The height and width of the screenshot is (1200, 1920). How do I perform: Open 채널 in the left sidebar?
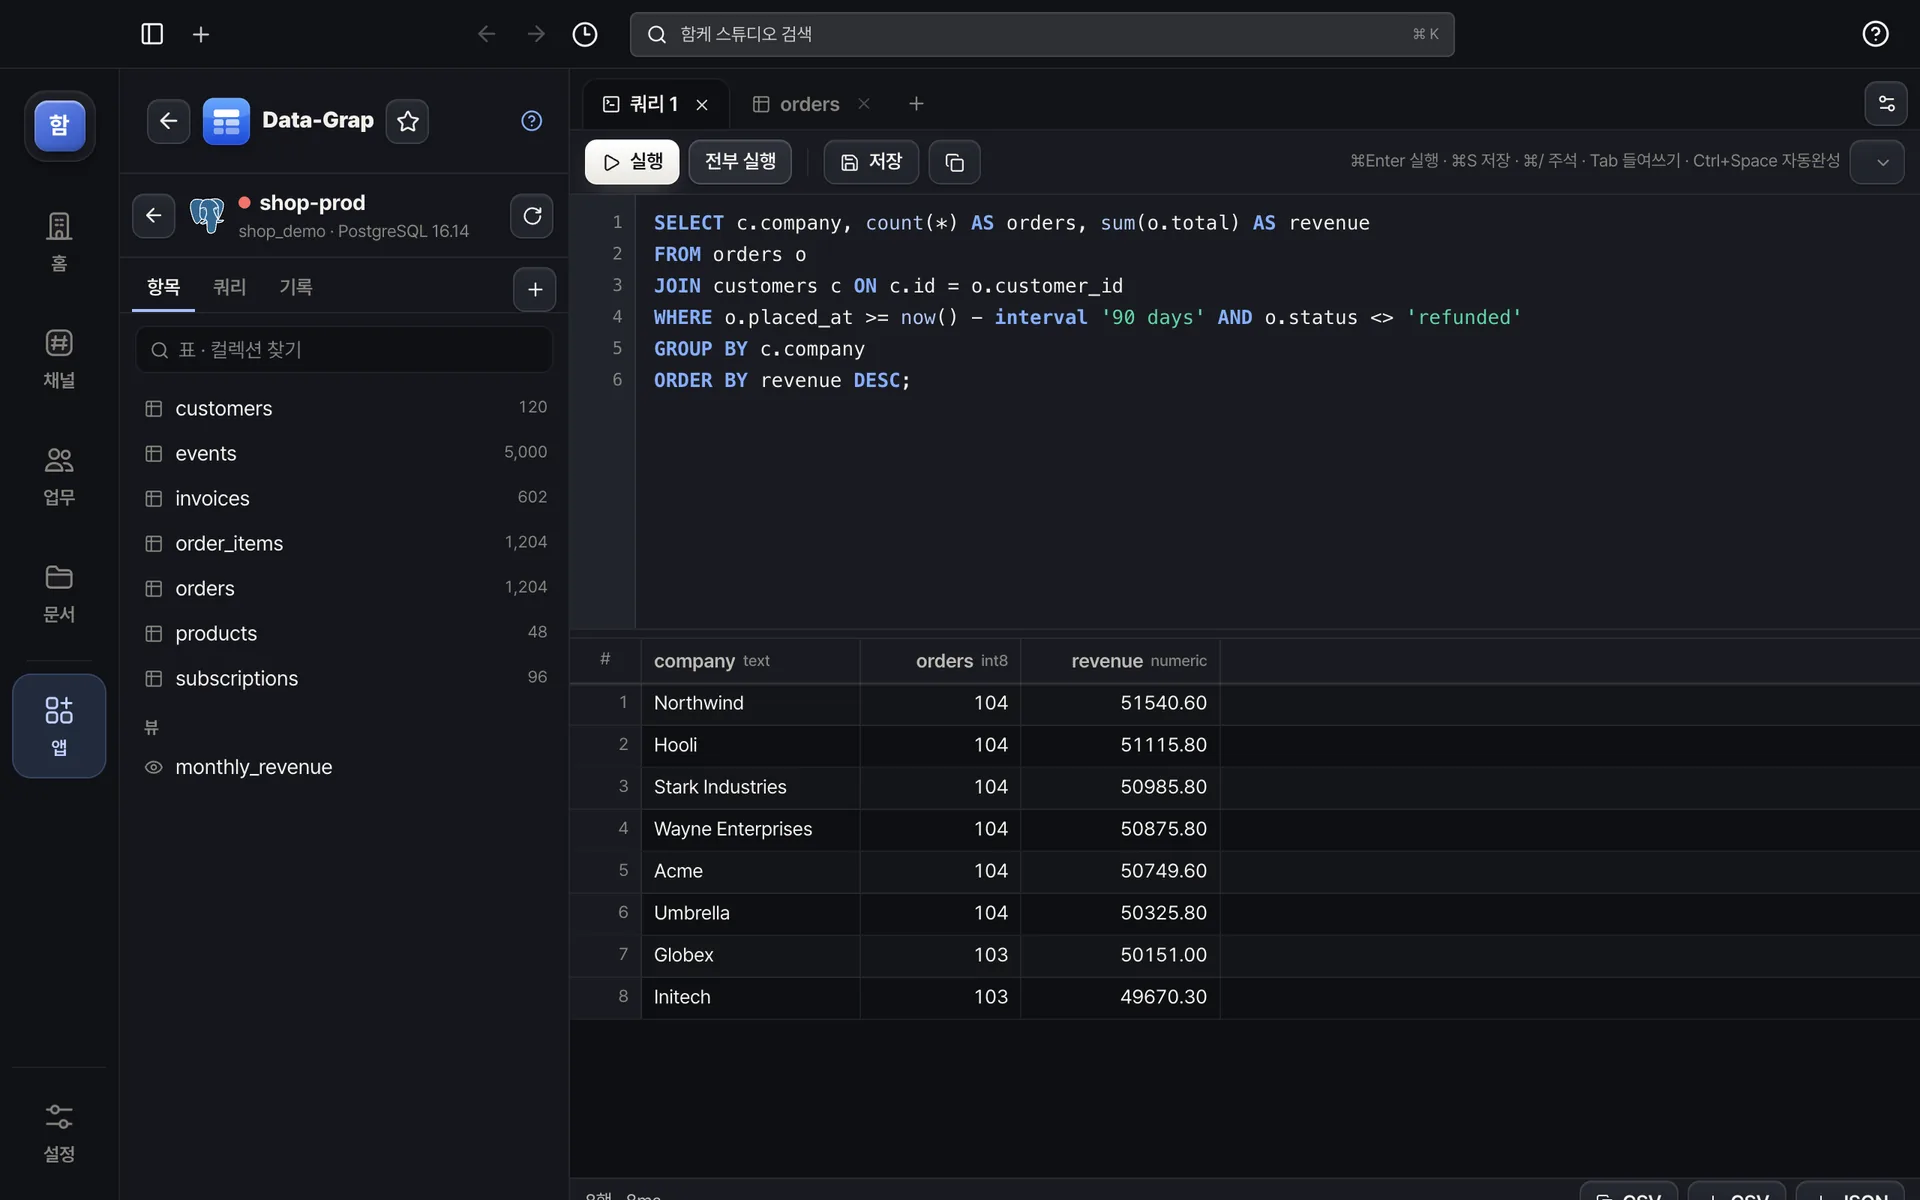pos(59,358)
